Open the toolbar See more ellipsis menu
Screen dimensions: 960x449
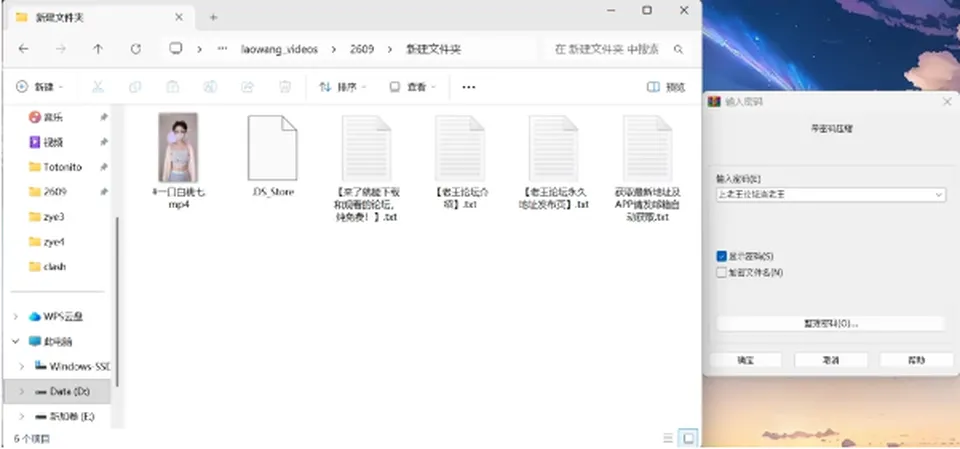[468, 87]
